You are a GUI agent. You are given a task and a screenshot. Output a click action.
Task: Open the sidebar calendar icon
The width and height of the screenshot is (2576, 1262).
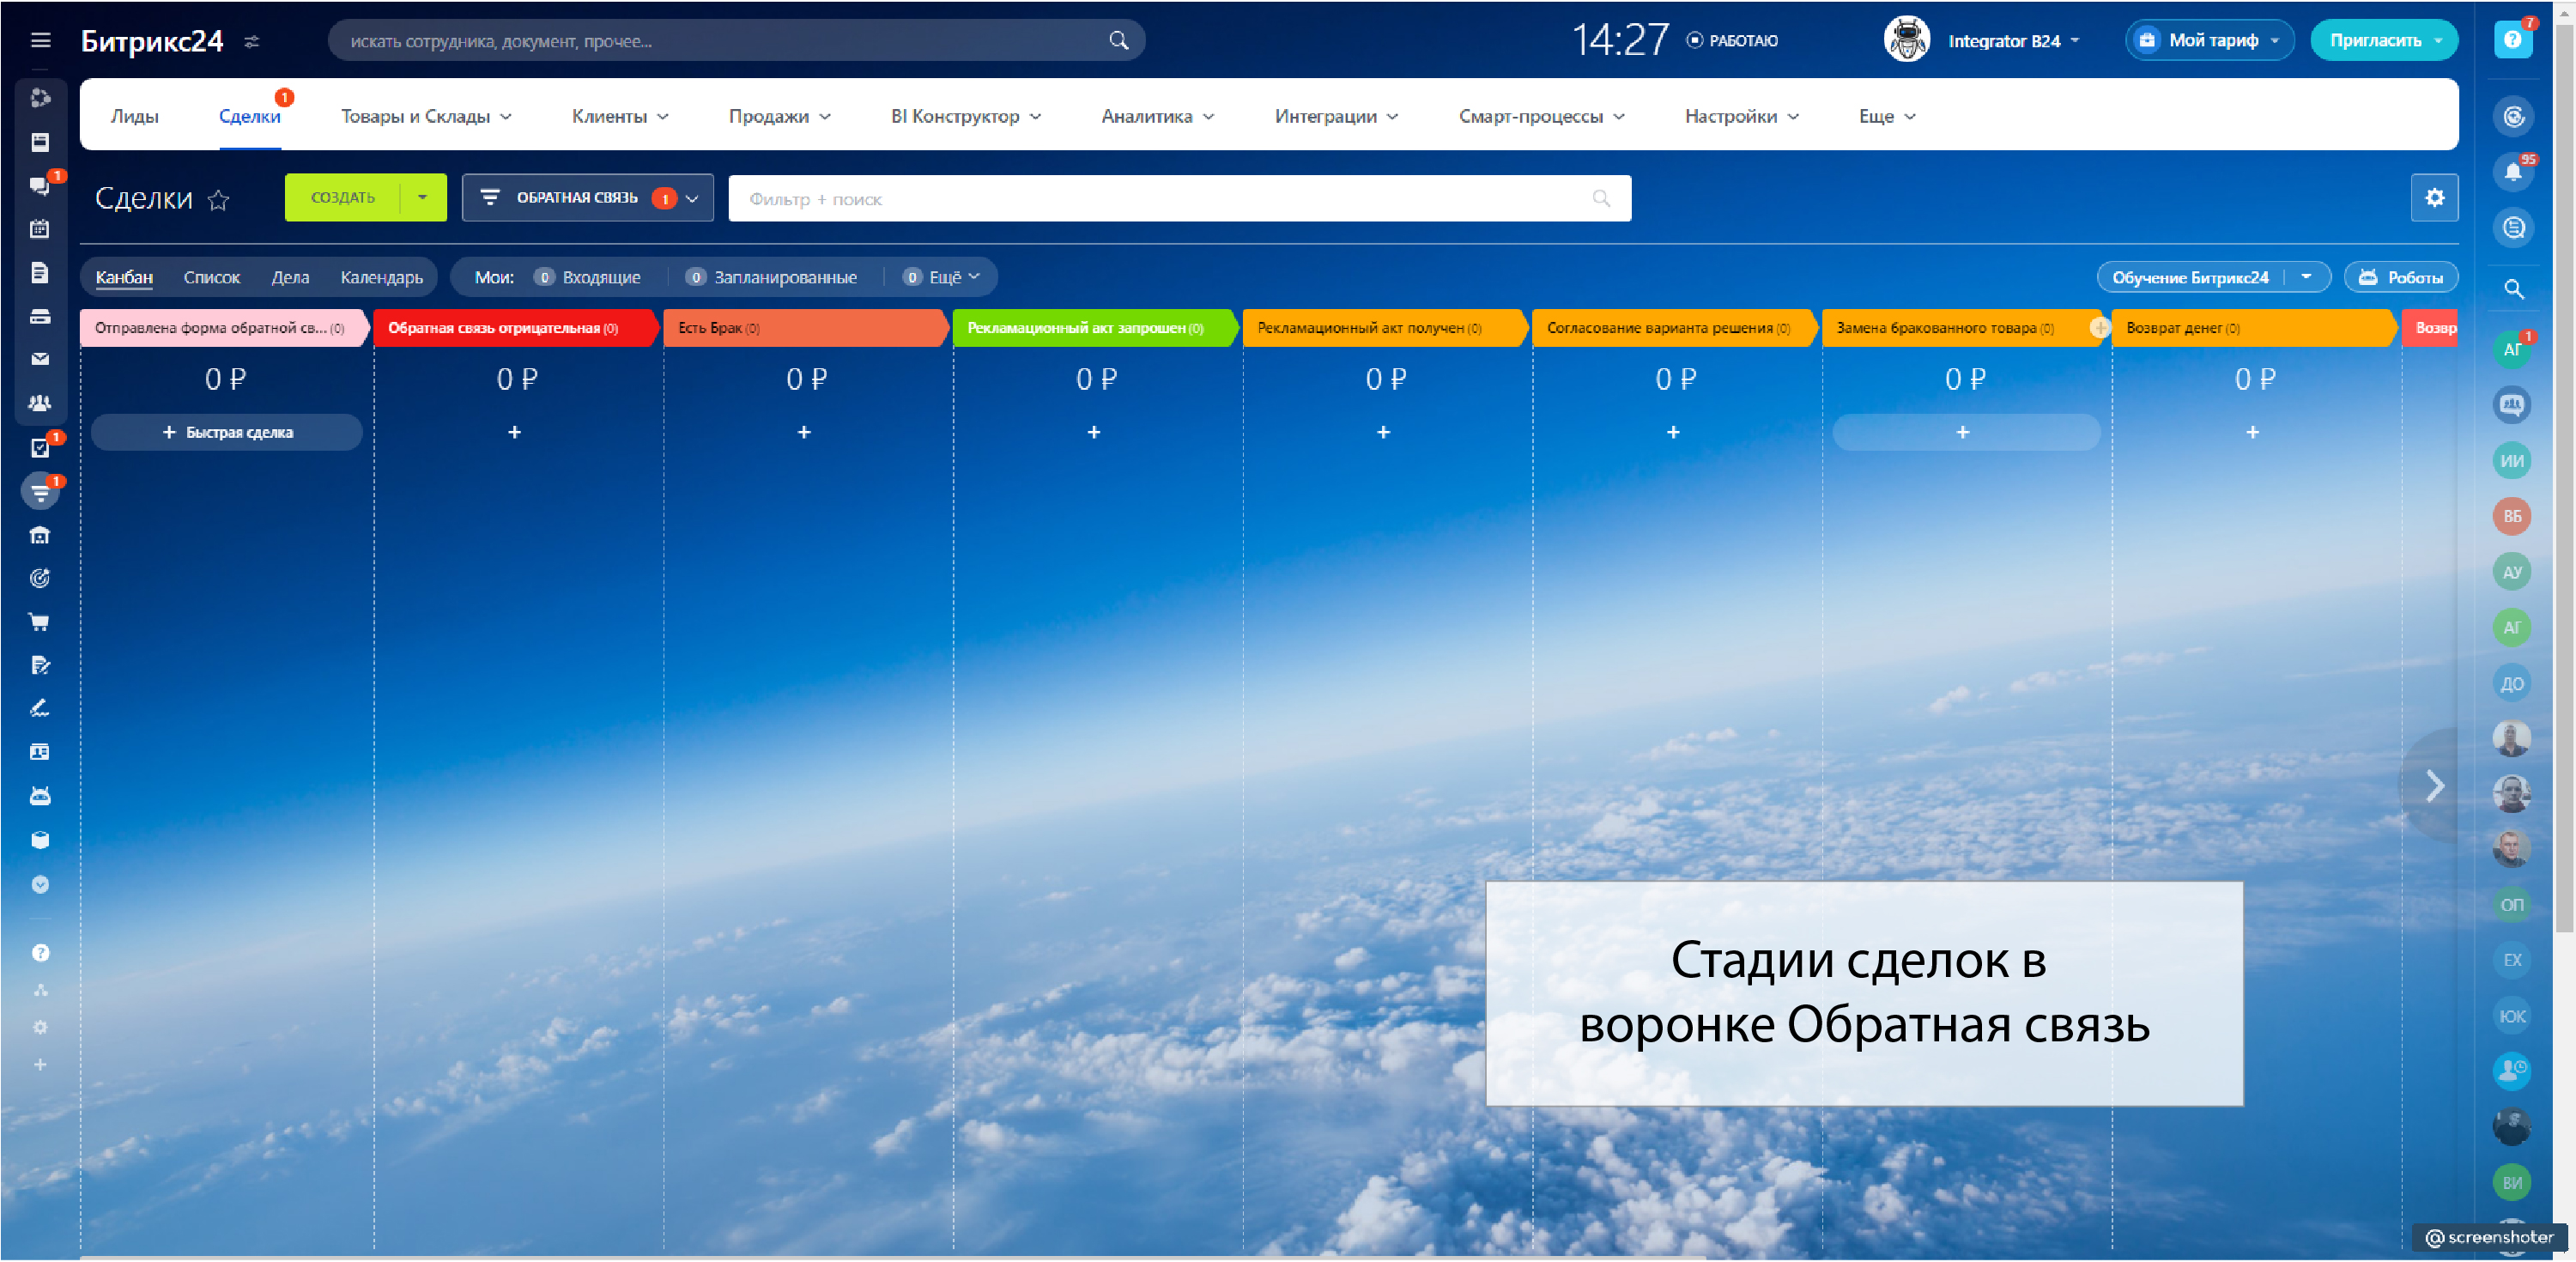[x=40, y=229]
